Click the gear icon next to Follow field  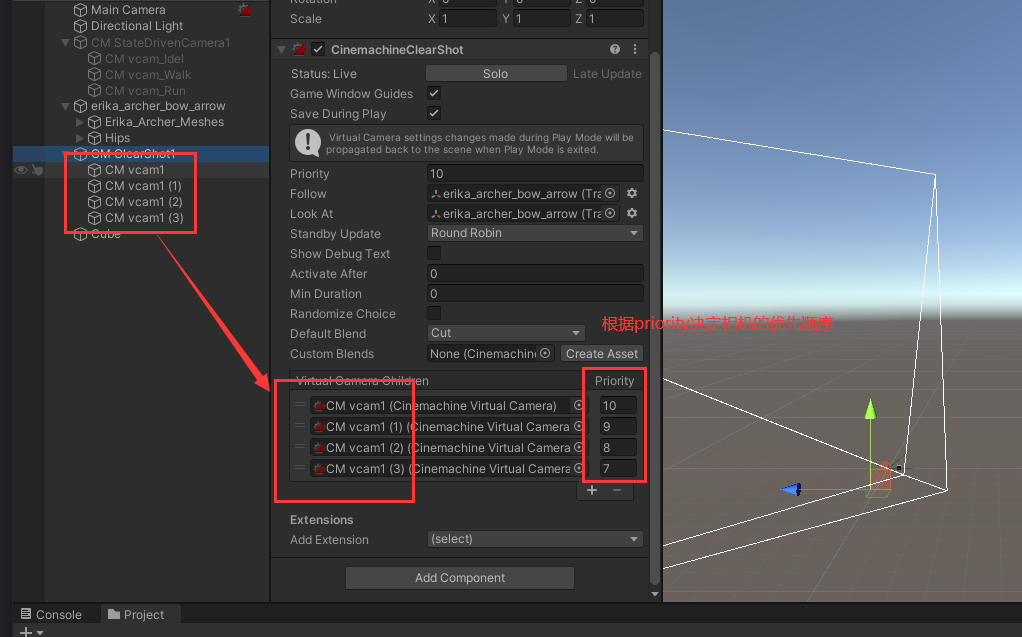tap(632, 193)
